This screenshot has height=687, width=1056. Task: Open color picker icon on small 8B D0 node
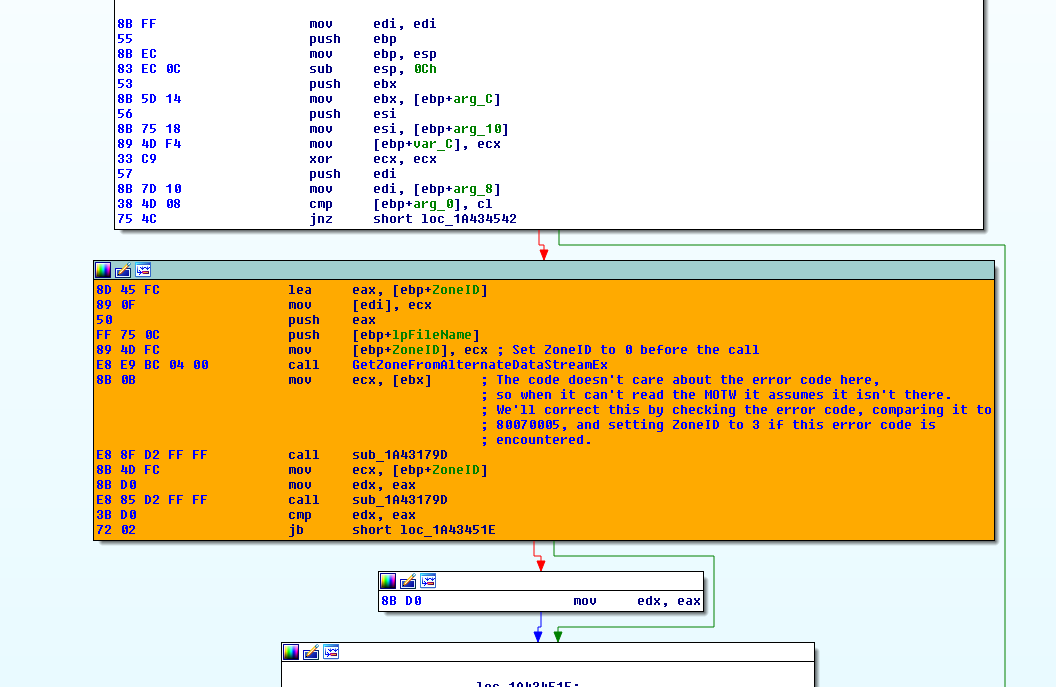pyautogui.click(x=388, y=581)
